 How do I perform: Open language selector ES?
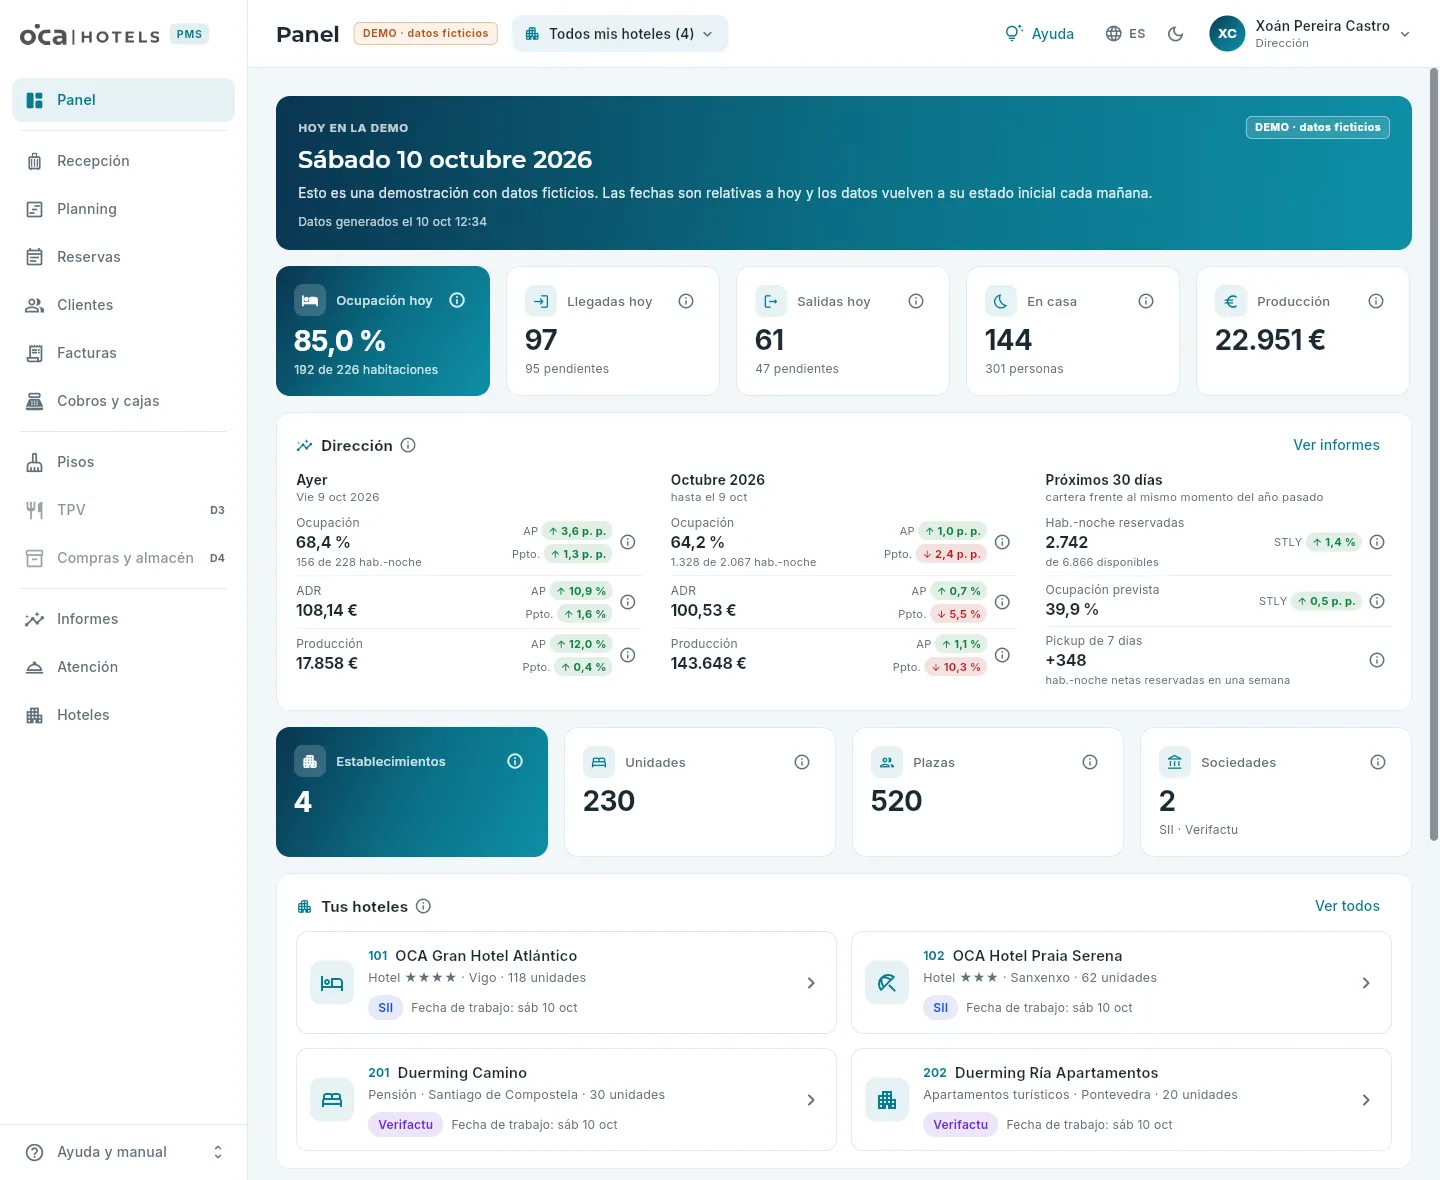click(x=1126, y=34)
